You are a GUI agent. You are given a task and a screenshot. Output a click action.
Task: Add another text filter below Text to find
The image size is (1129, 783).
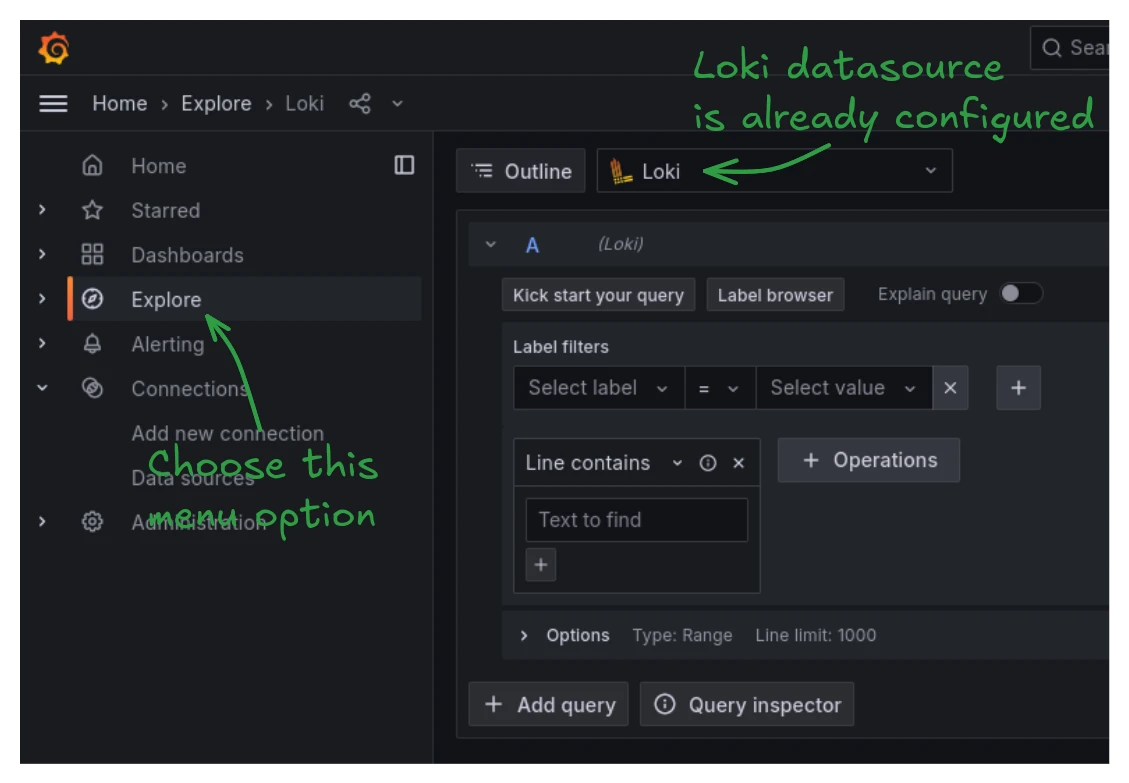point(541,565)
